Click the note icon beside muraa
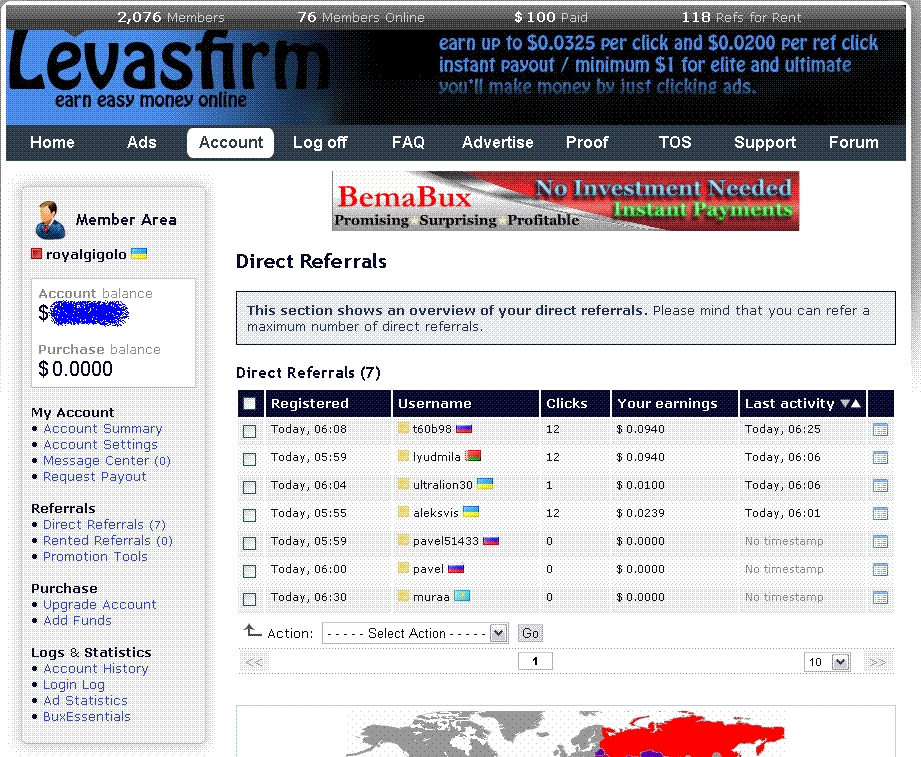The width and height of the screenshot is (921, 757). tap(403, 596)
